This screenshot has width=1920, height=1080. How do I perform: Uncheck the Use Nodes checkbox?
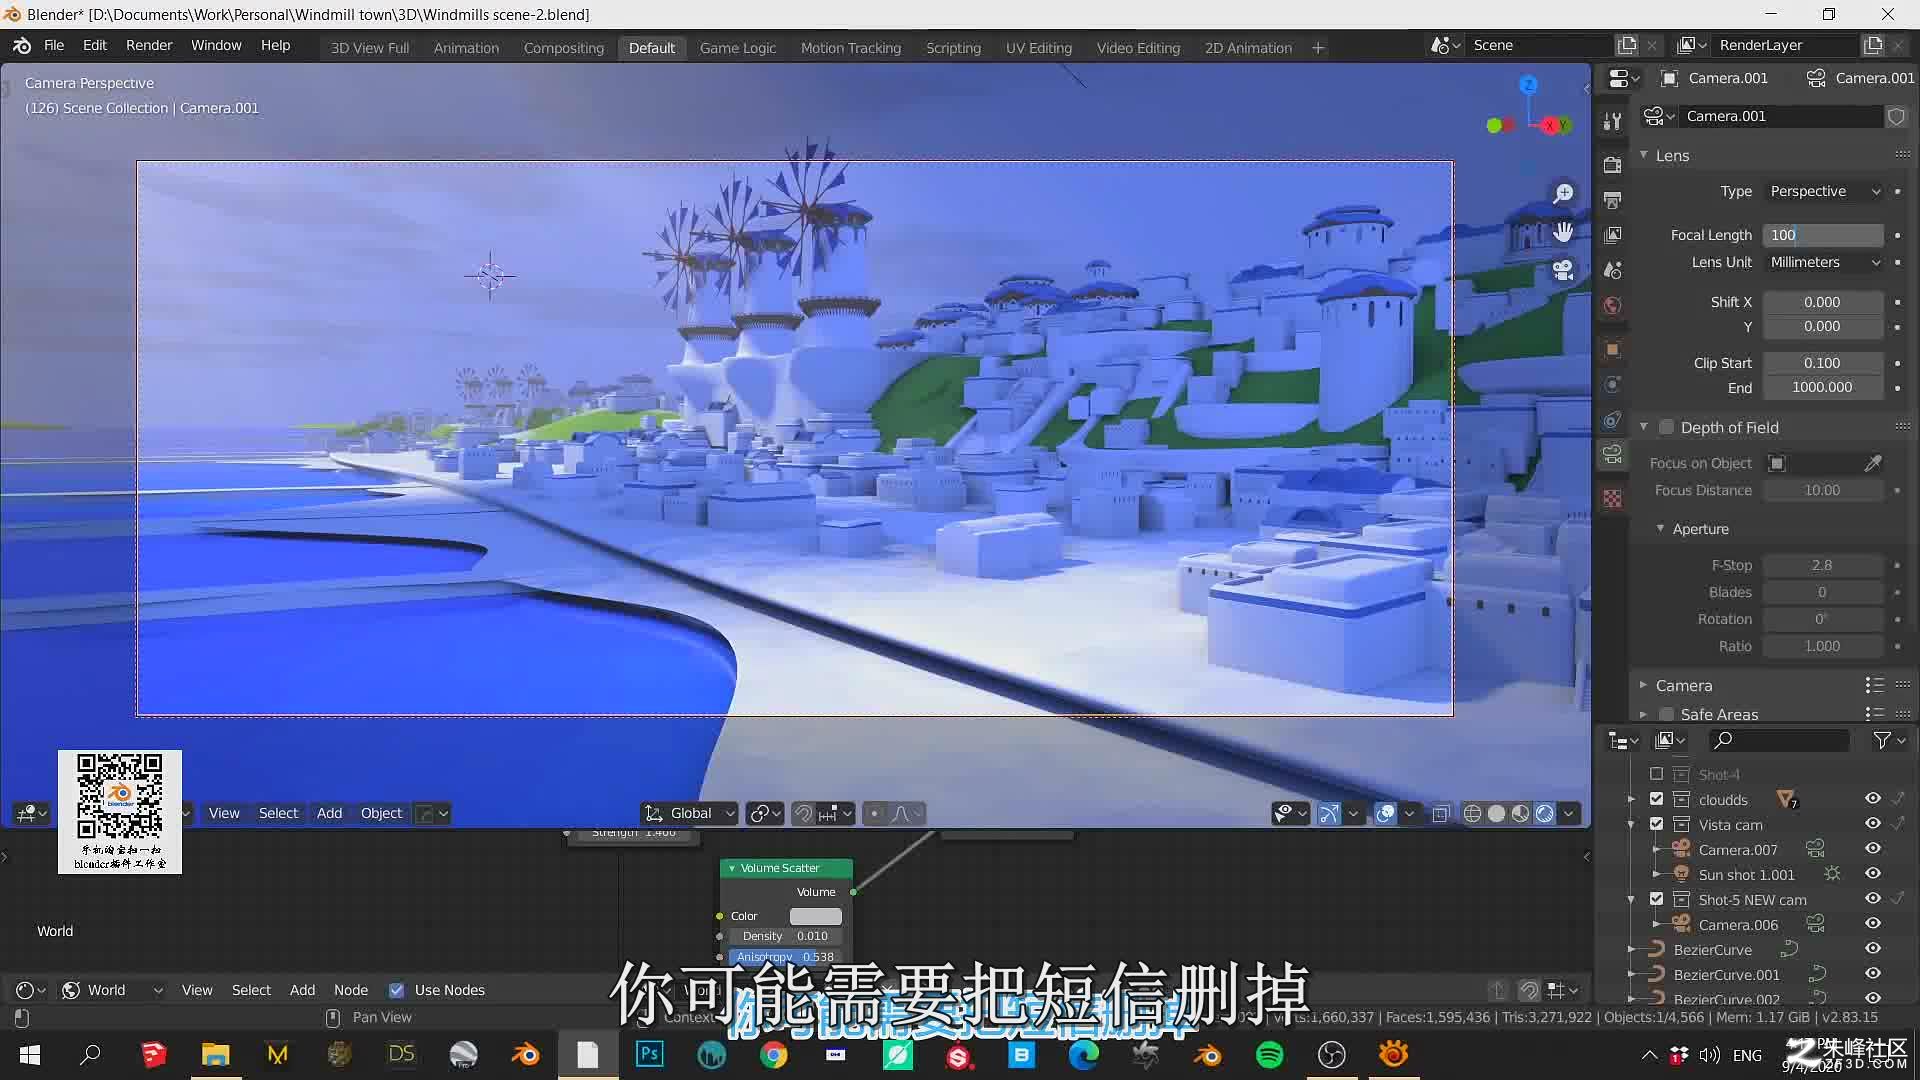397,990
